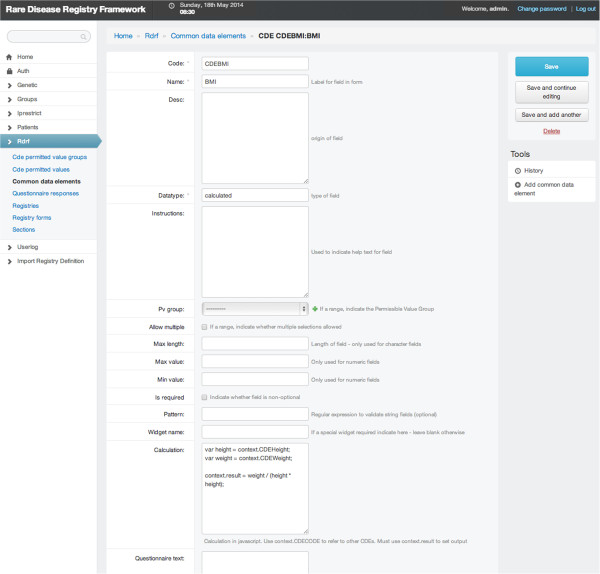Click the green plus icon beside Pv group
Viewport: 600px width, 574px height.
point(315,310)
